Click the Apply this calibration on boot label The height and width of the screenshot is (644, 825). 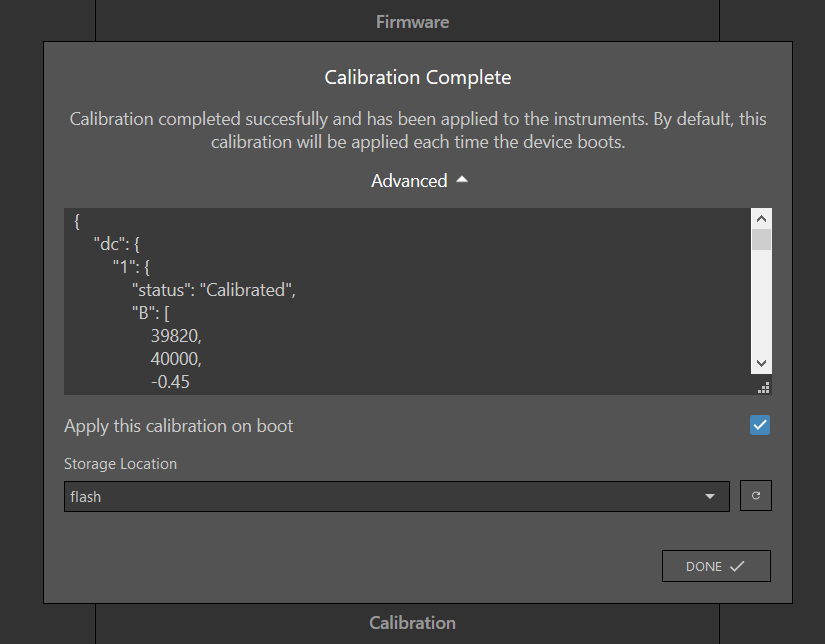point(178,426)
